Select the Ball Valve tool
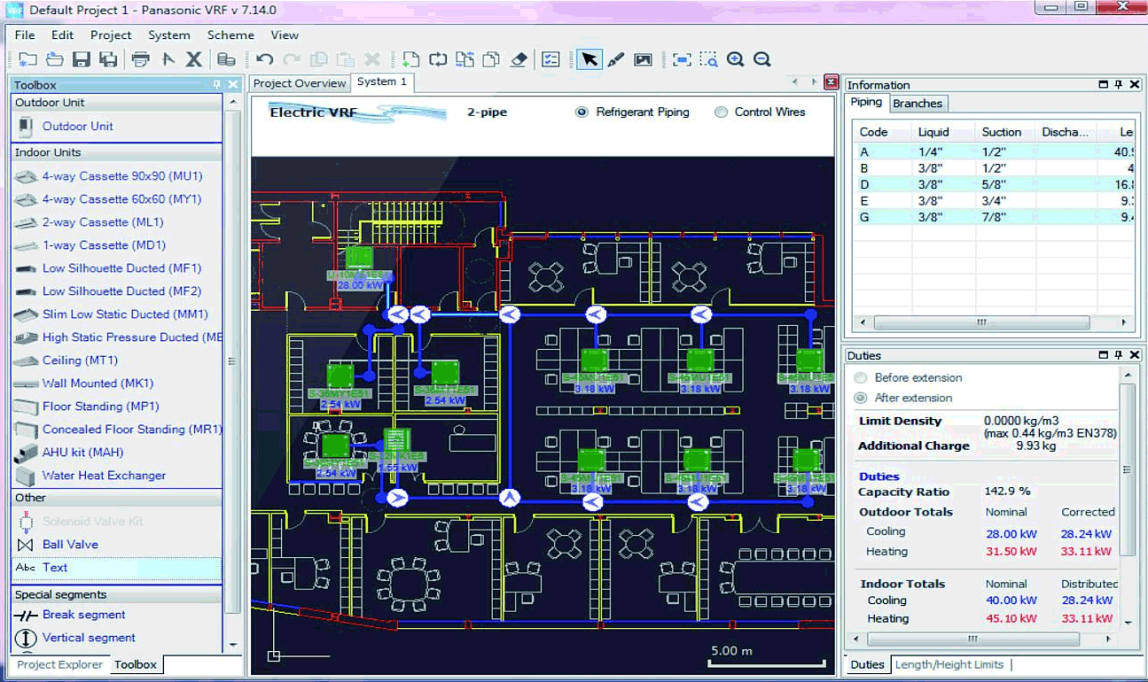 click(x=70, y=544)
